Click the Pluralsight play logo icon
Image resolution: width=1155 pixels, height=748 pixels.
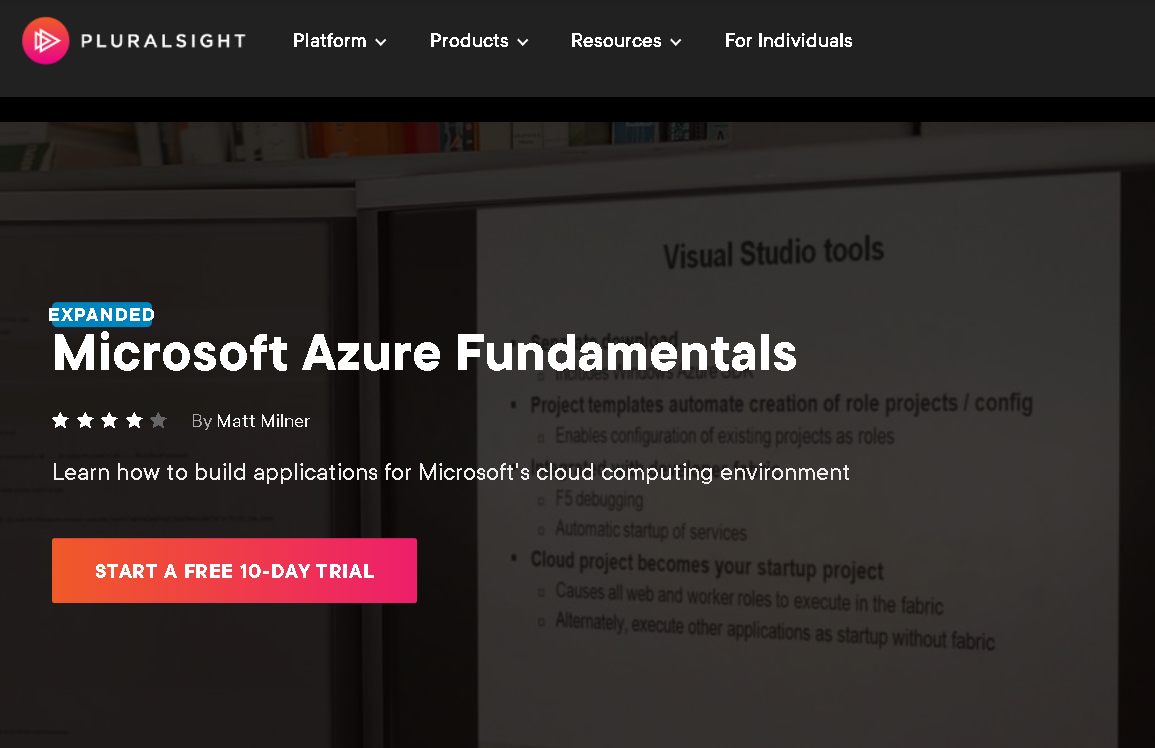(46, 41)
